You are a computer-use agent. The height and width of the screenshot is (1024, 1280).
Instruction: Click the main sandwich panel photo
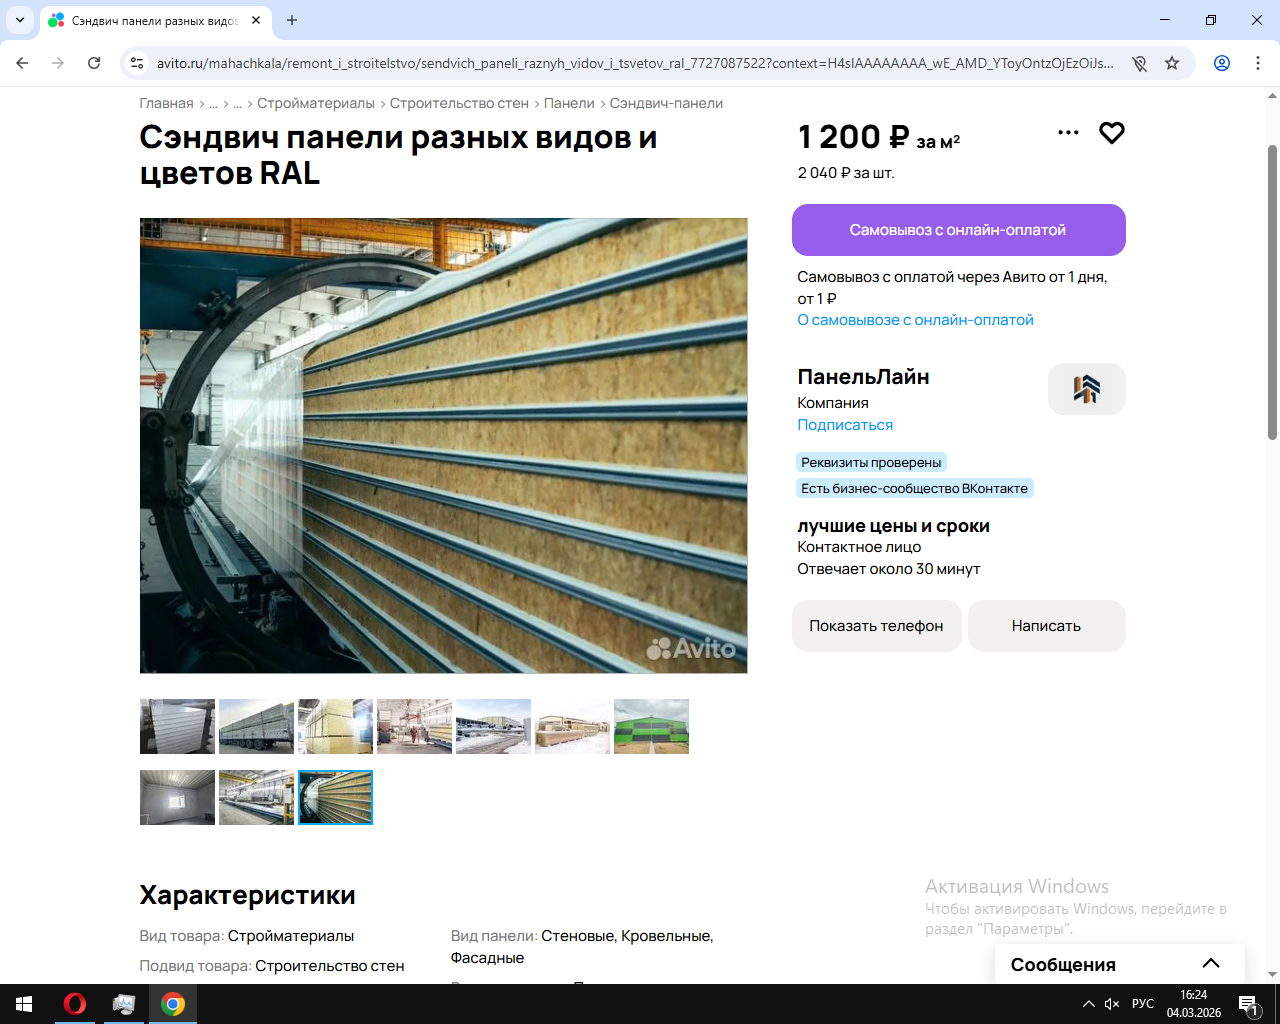(443, 445)
